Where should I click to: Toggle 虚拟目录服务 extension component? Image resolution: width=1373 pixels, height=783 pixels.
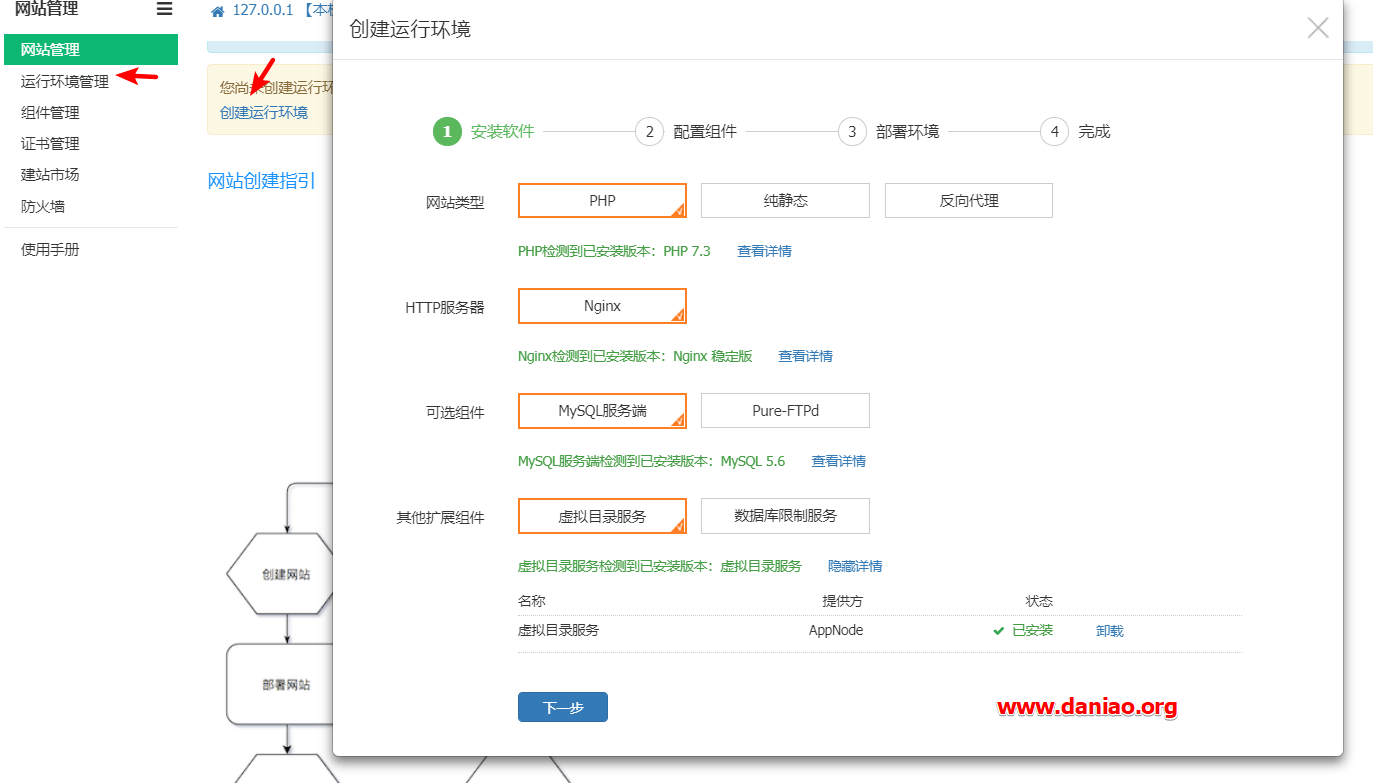coord(602,516)
